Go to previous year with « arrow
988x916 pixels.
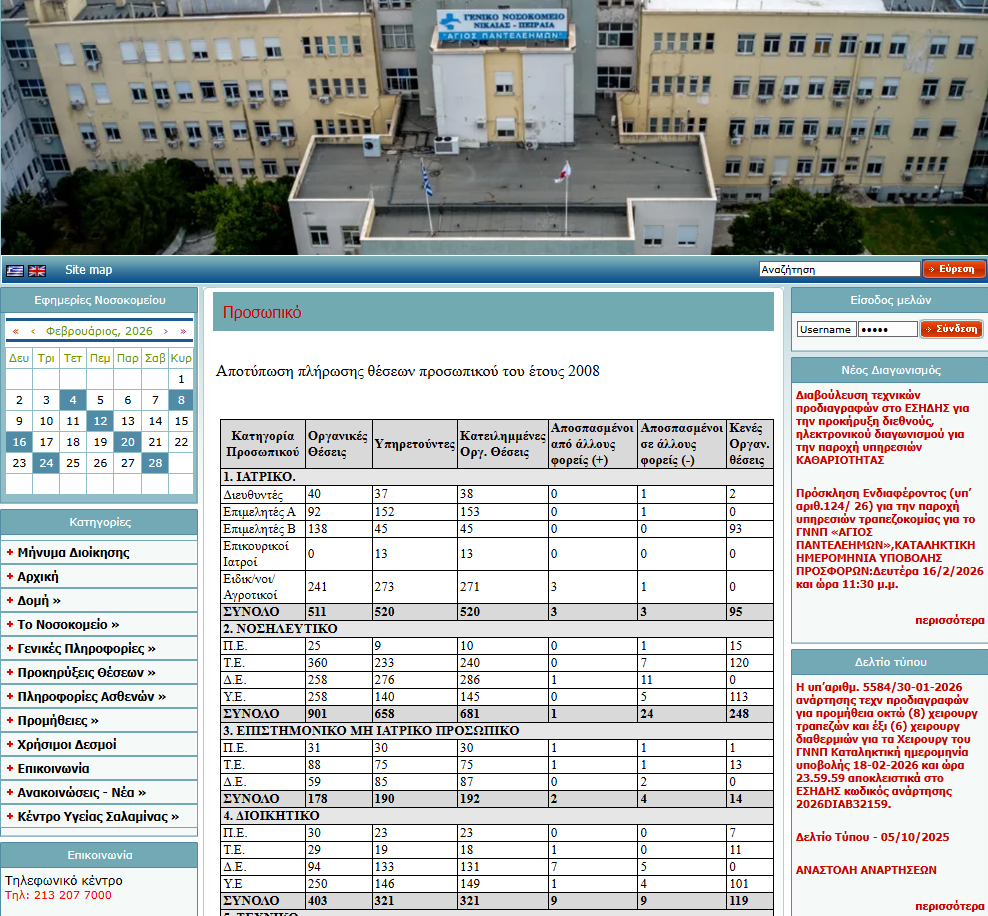(x=15, y=331)
